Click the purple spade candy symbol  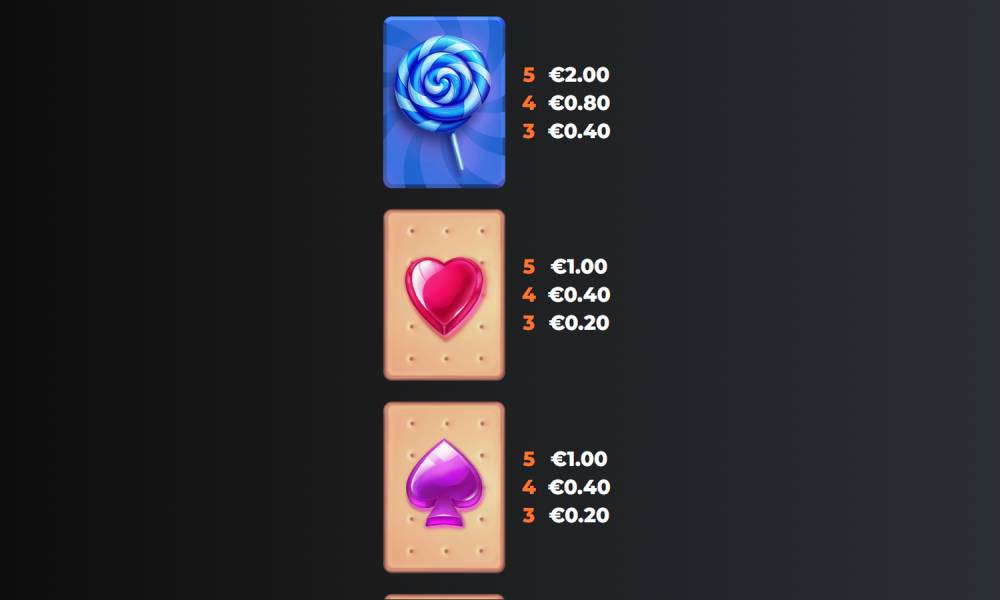click(444, 487)
